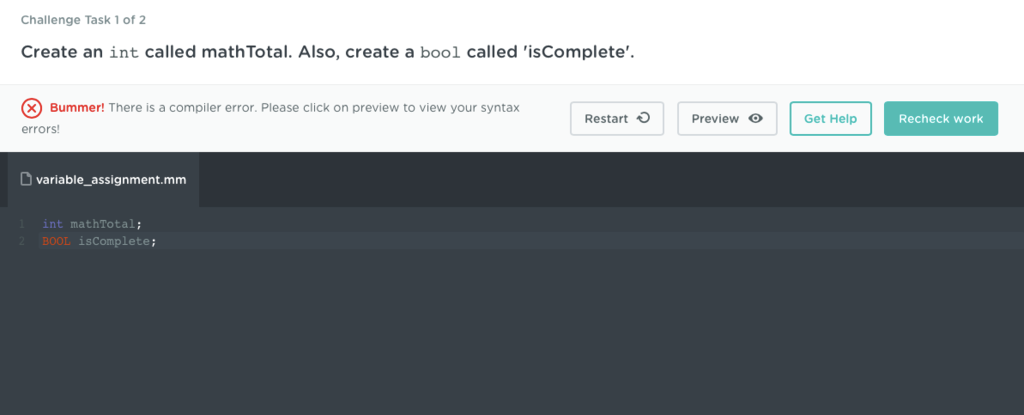
Task: Click line number 2 in the gutter
Action: coord(21,241)
